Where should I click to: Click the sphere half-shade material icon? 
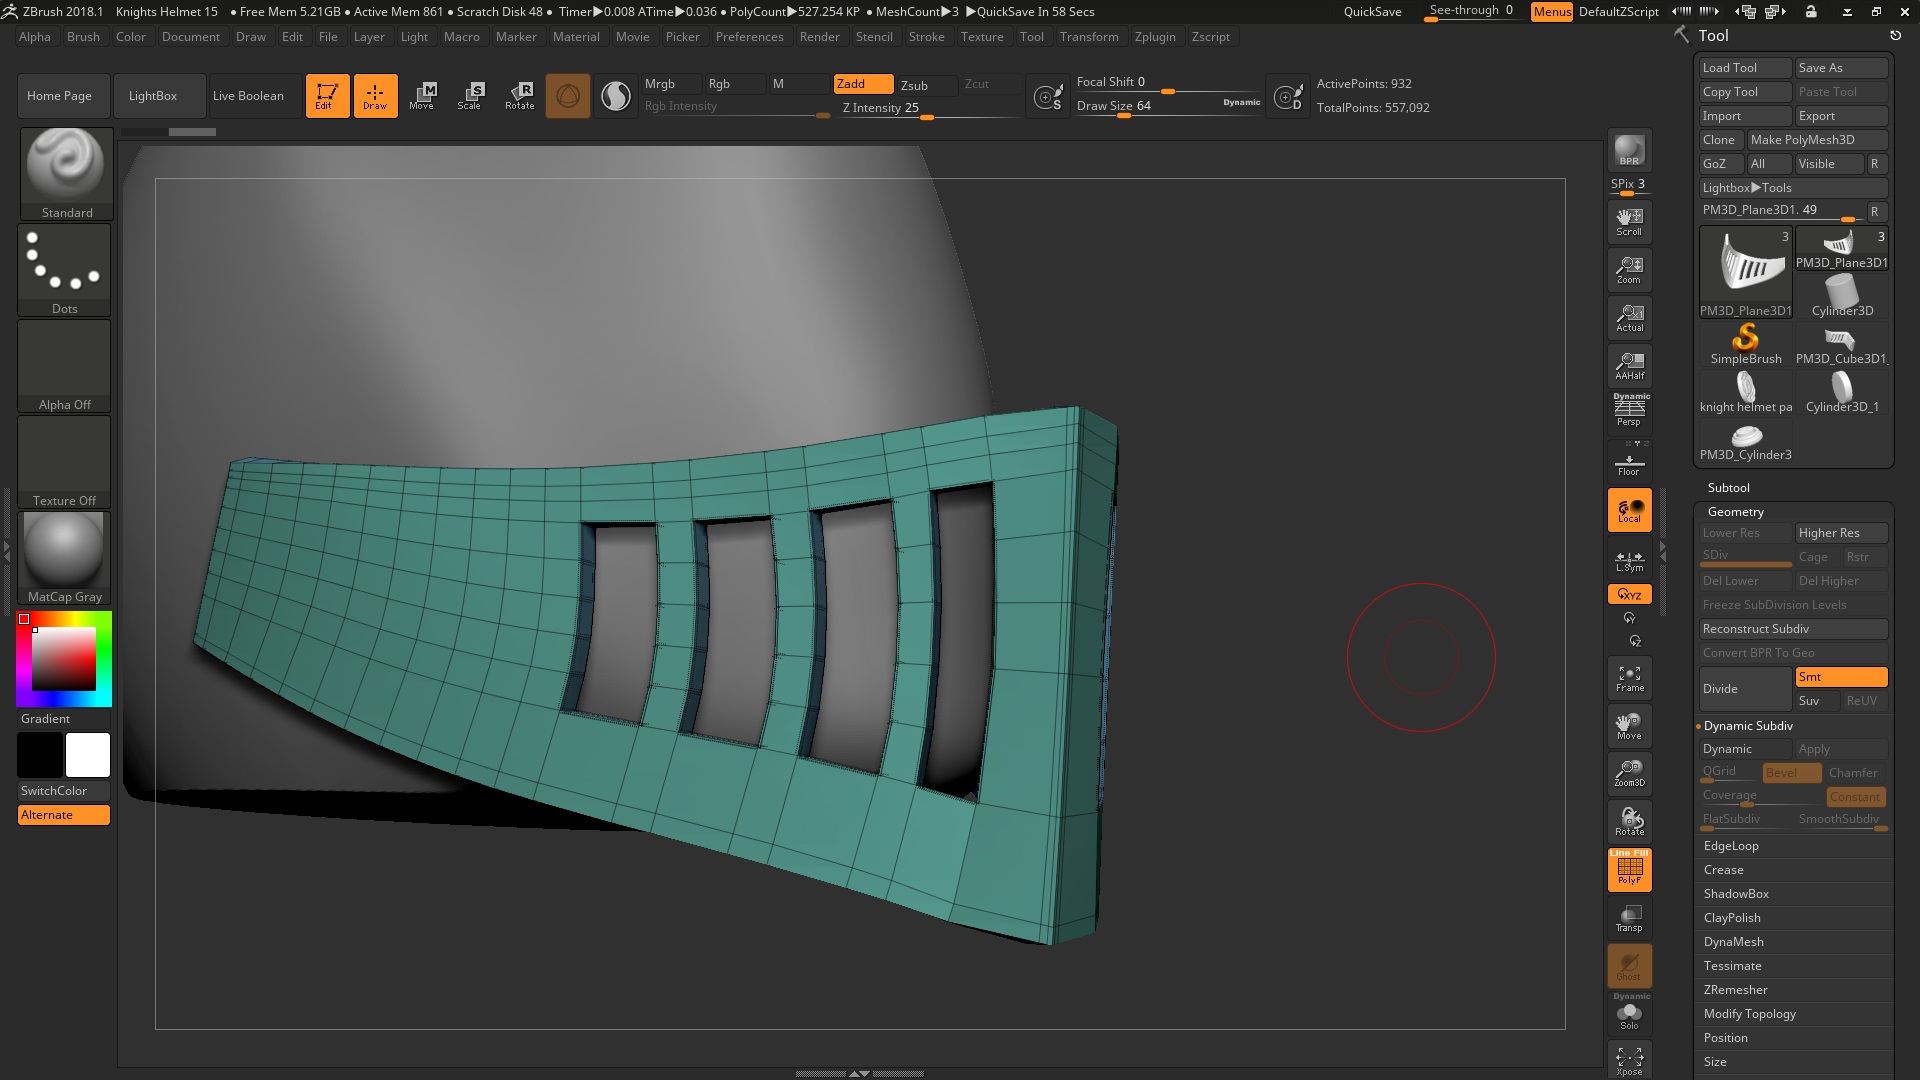coord(616,96)
